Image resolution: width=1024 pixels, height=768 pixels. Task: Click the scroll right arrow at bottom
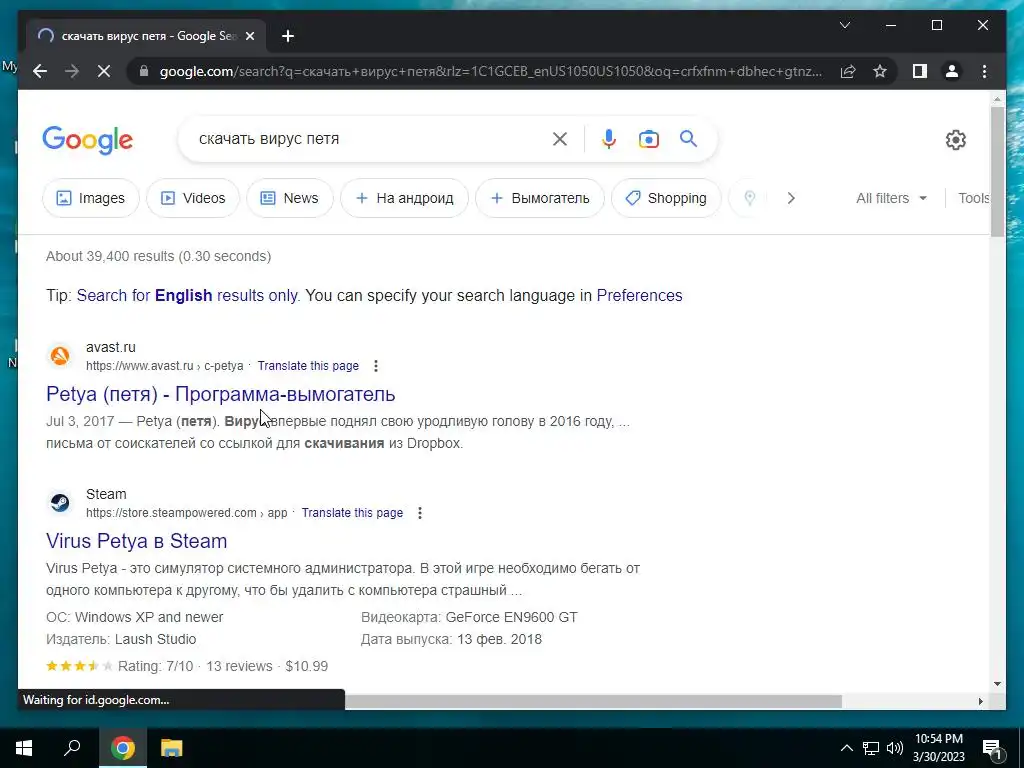pyautogui.click(x=980, y=701)
